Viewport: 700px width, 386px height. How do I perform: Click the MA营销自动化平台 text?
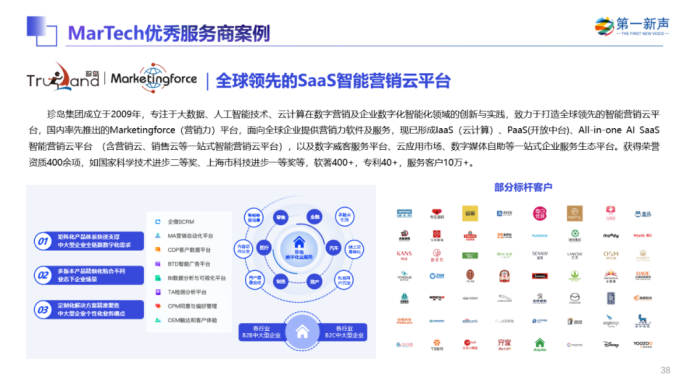pyautogui.click(x=190, y=236)
